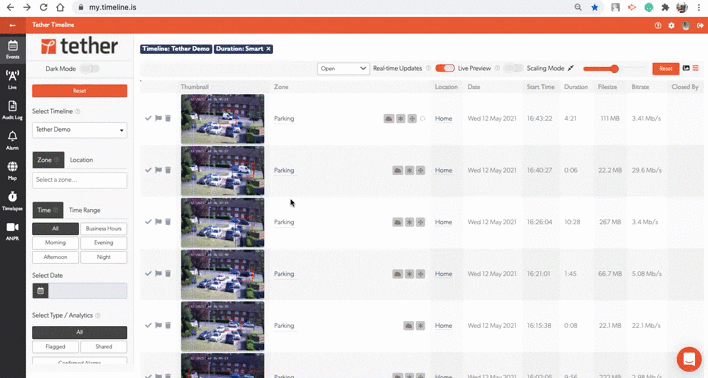Click the Timeline: Tether Demo tag
This screenshot has width=708, height=378.
tap(176, 49)
